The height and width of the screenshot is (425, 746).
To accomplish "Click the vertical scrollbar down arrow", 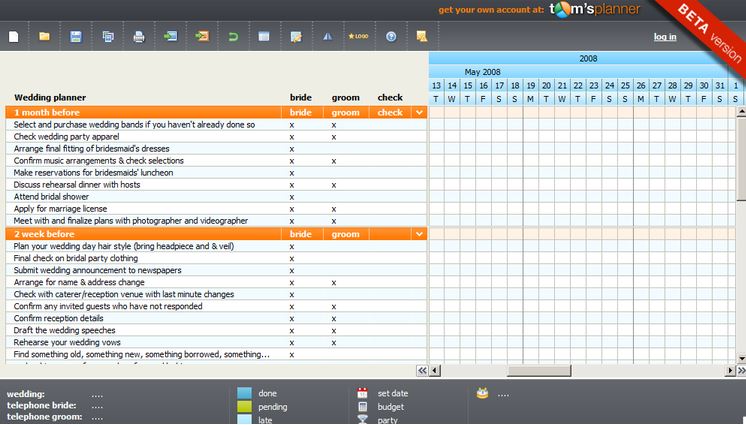I will pyautogui.click(x=741, y=358).
